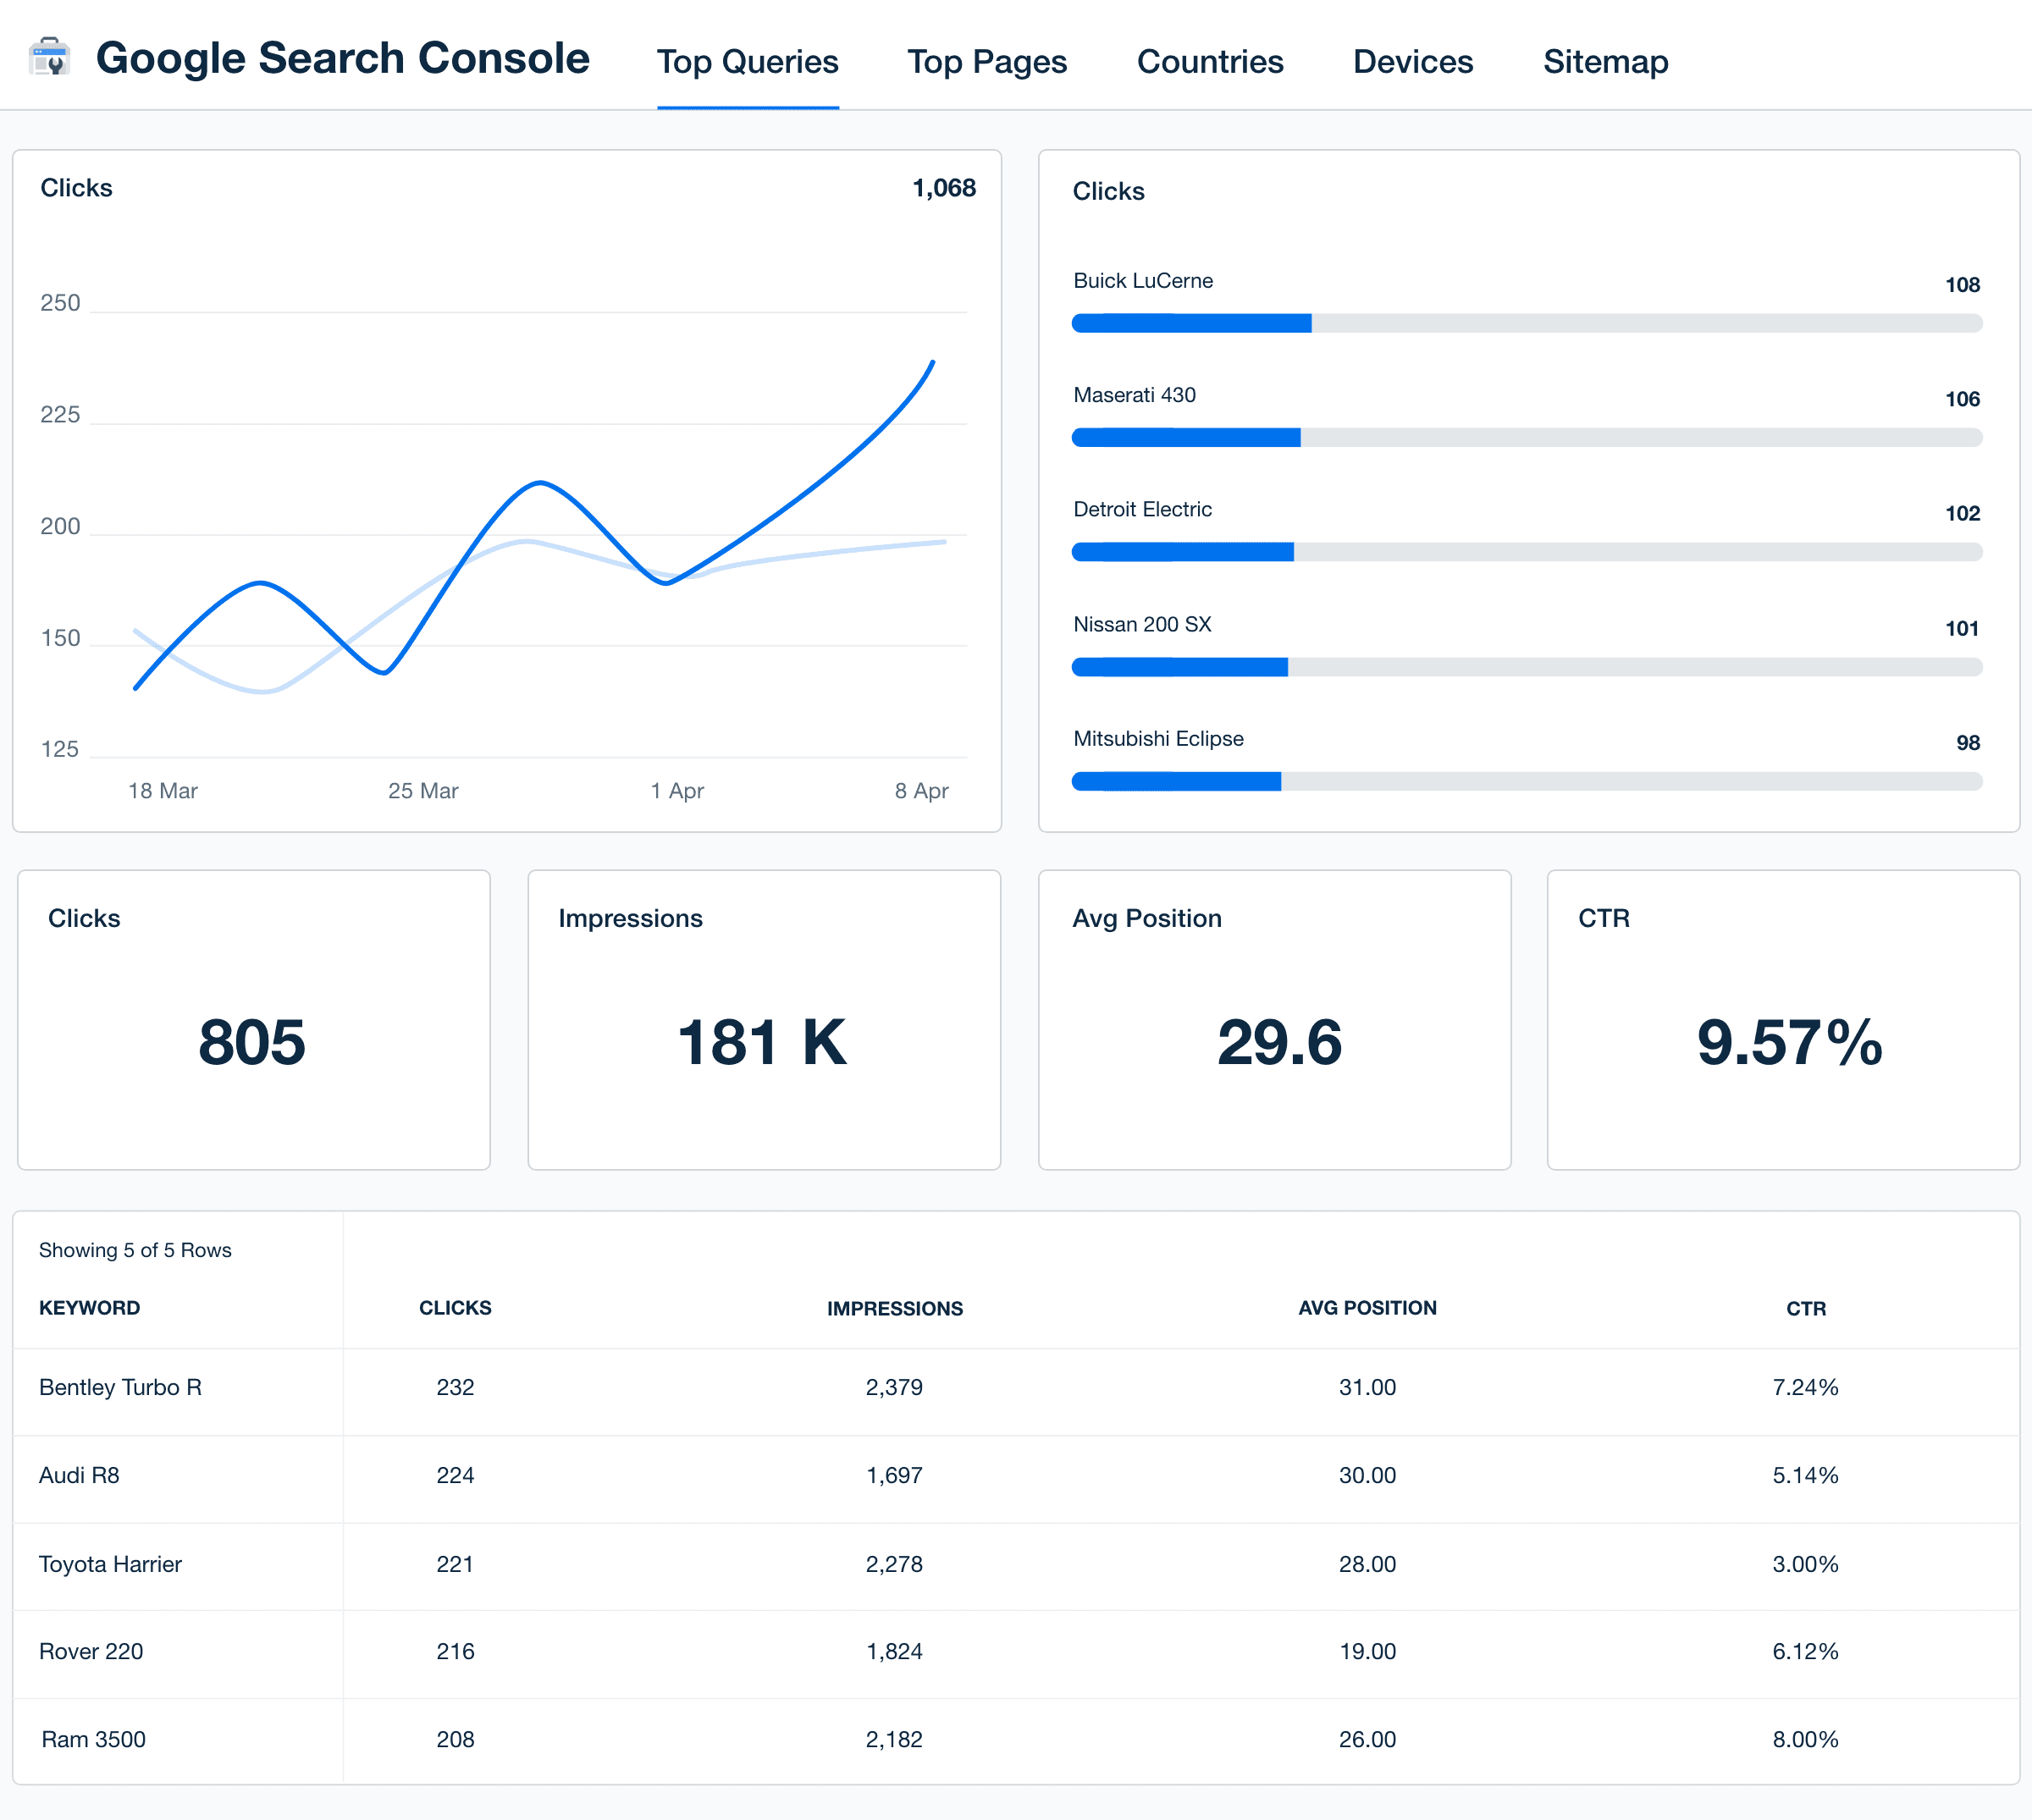Screen dimensions: 2032x1820
Task: Select the Devices tab
Action: coord(1412,62)
